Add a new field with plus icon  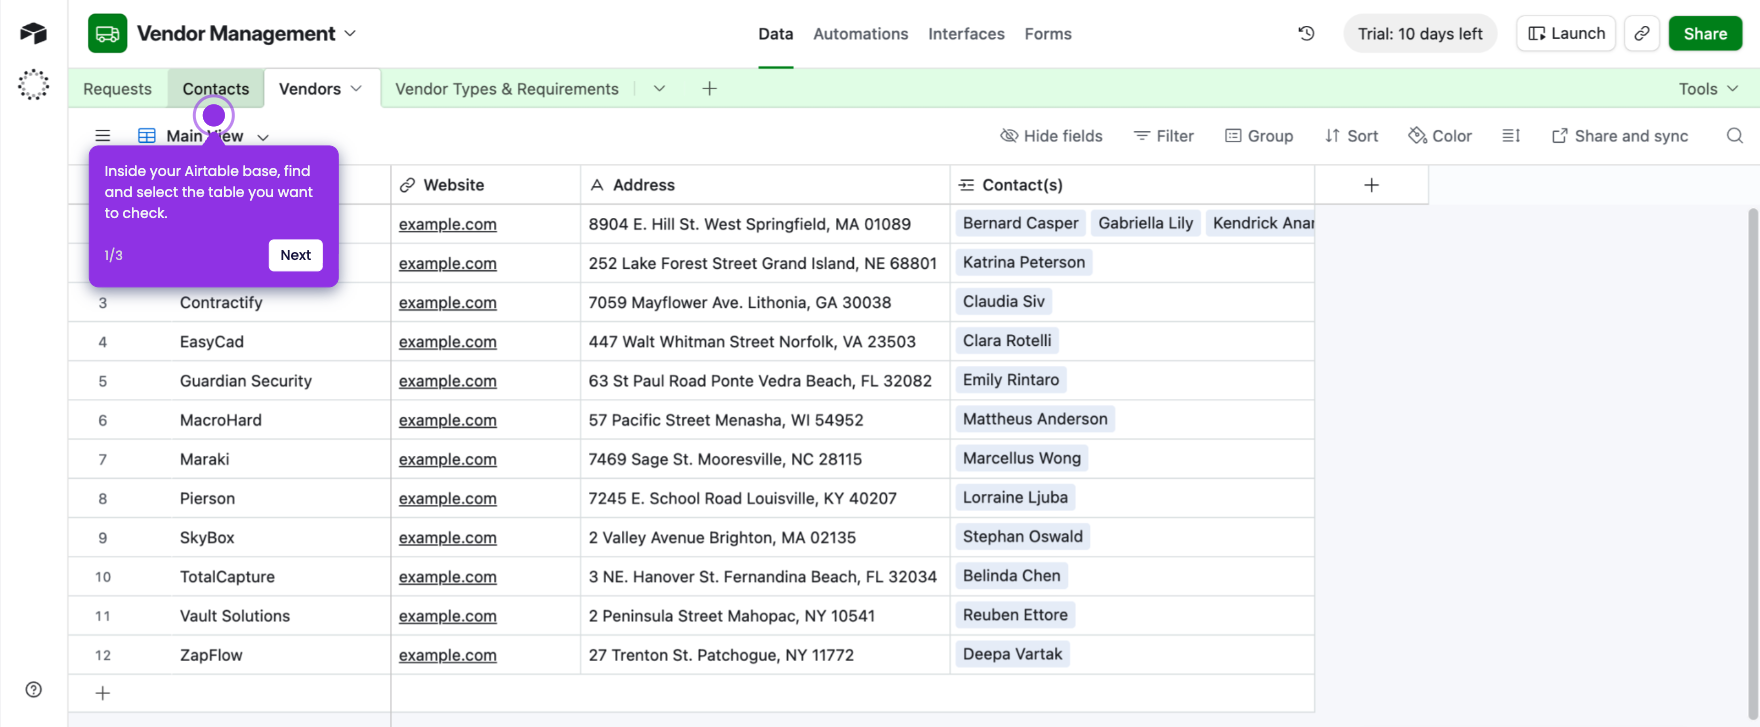pos(1371,185)
